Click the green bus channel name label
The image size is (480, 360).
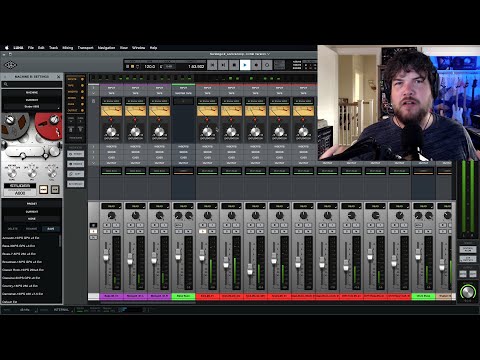pyautogui.click(x=183, y=296)
